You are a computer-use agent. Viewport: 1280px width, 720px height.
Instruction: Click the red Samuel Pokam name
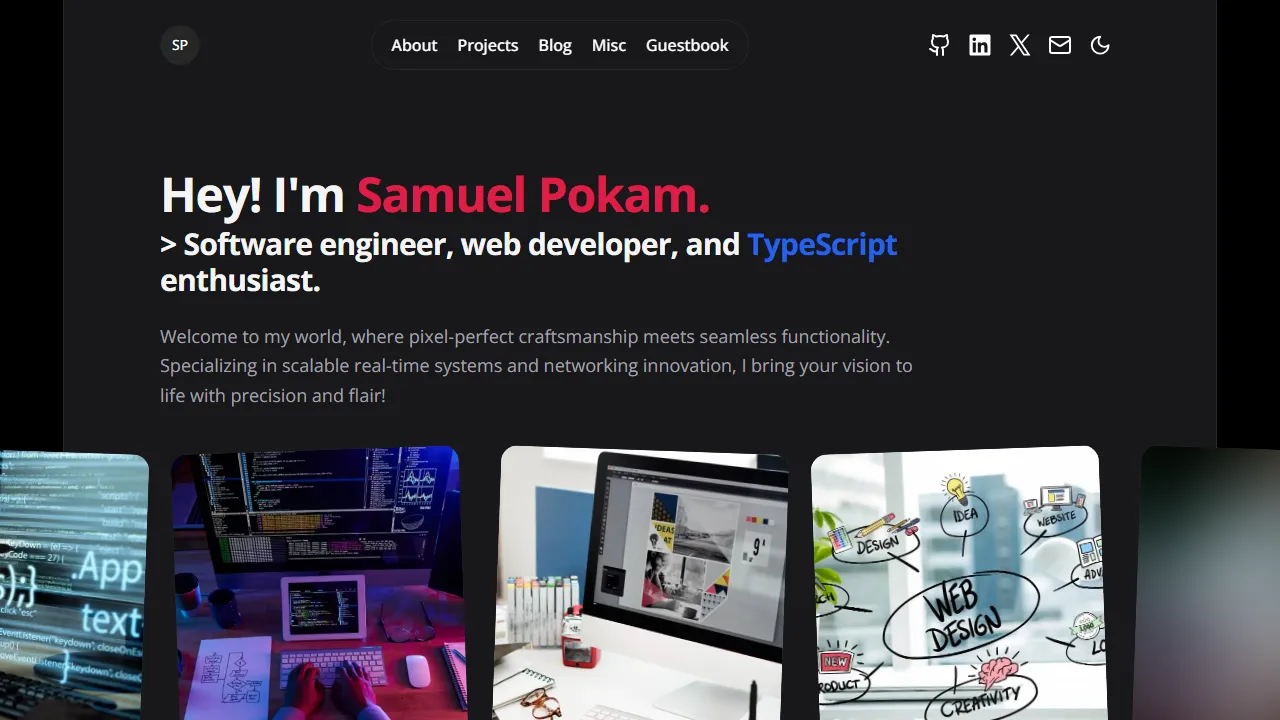[x=533, y=195]
